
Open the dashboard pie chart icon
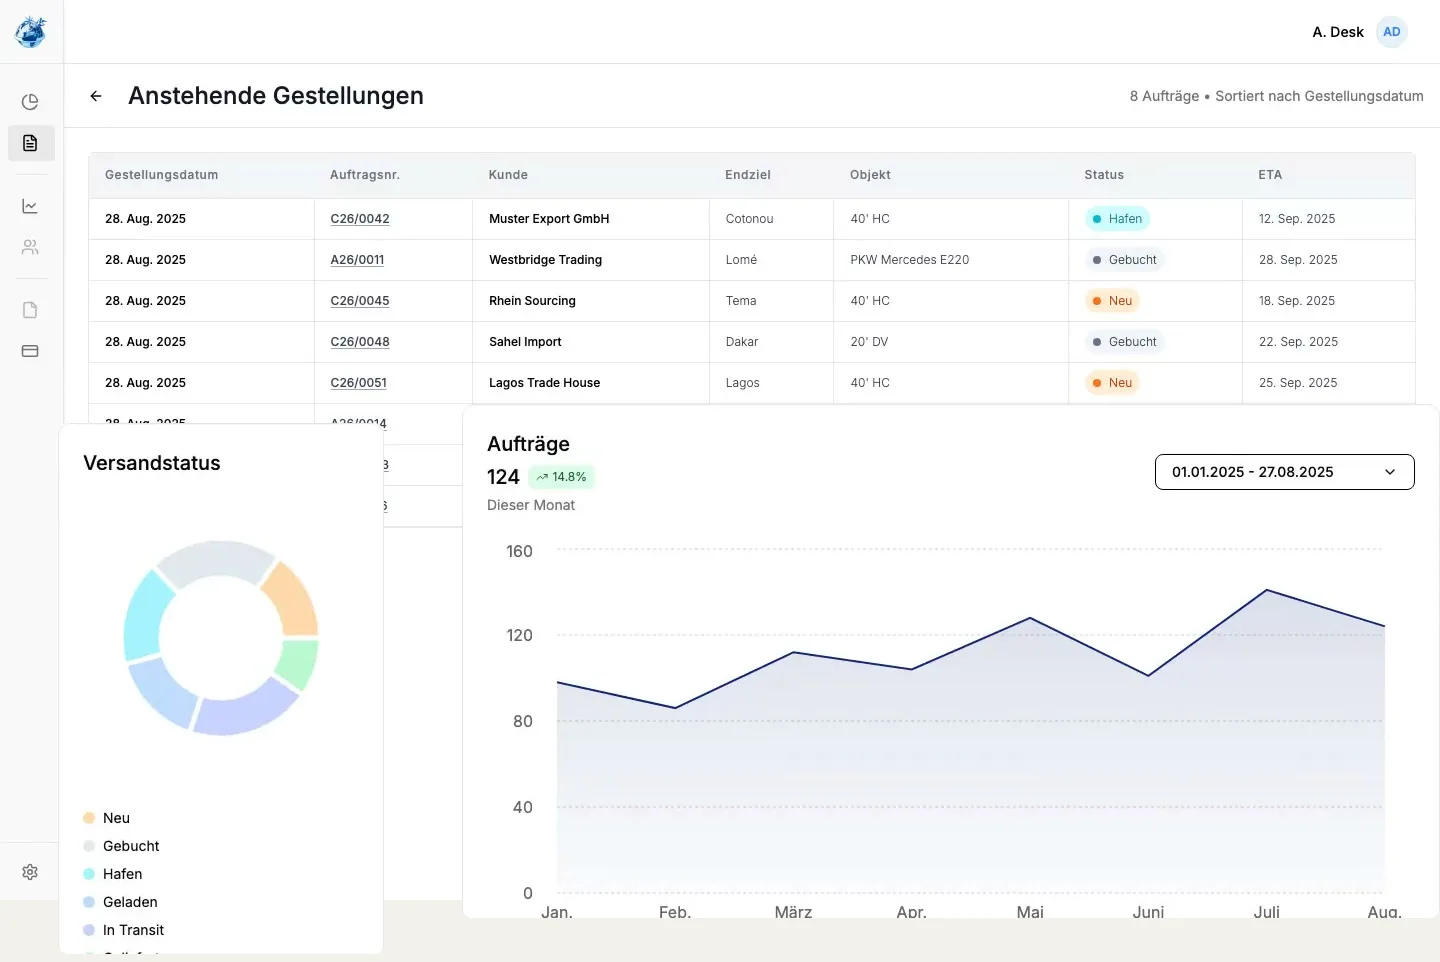30,102
